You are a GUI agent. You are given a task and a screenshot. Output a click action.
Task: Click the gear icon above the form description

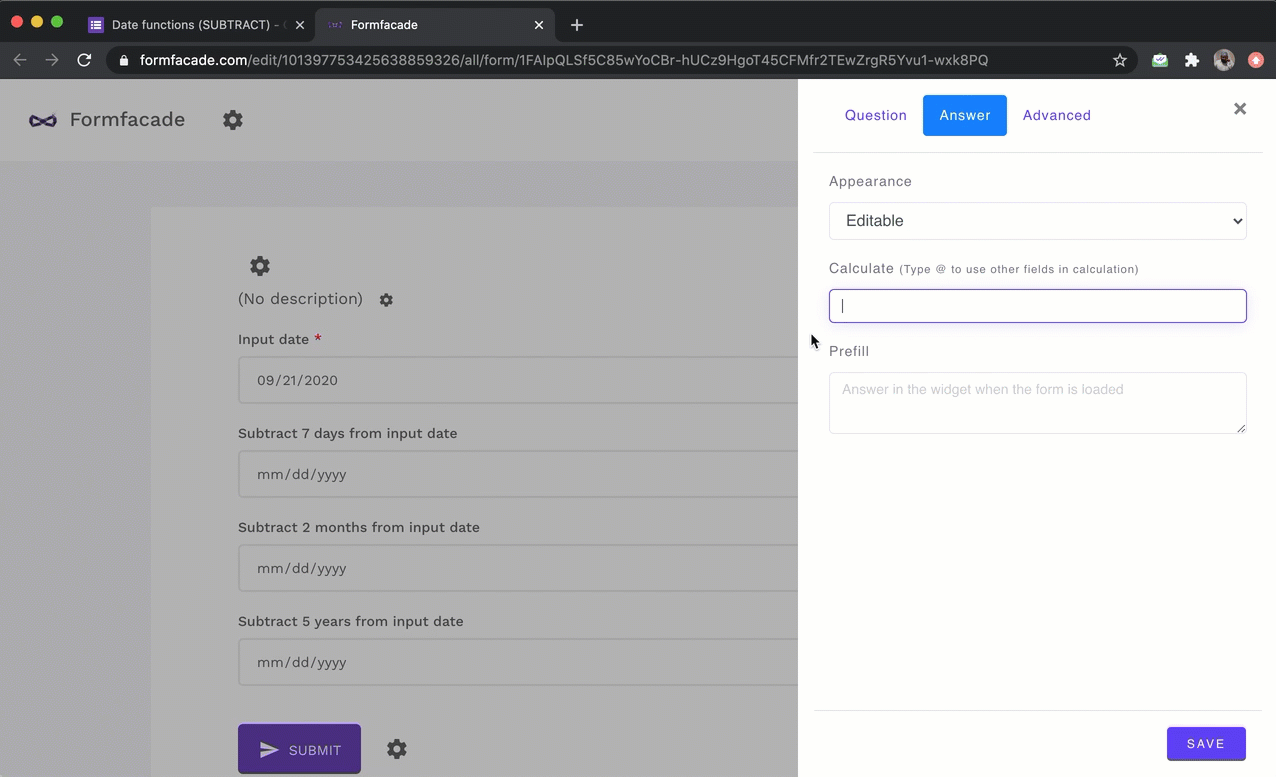point(260,266)
